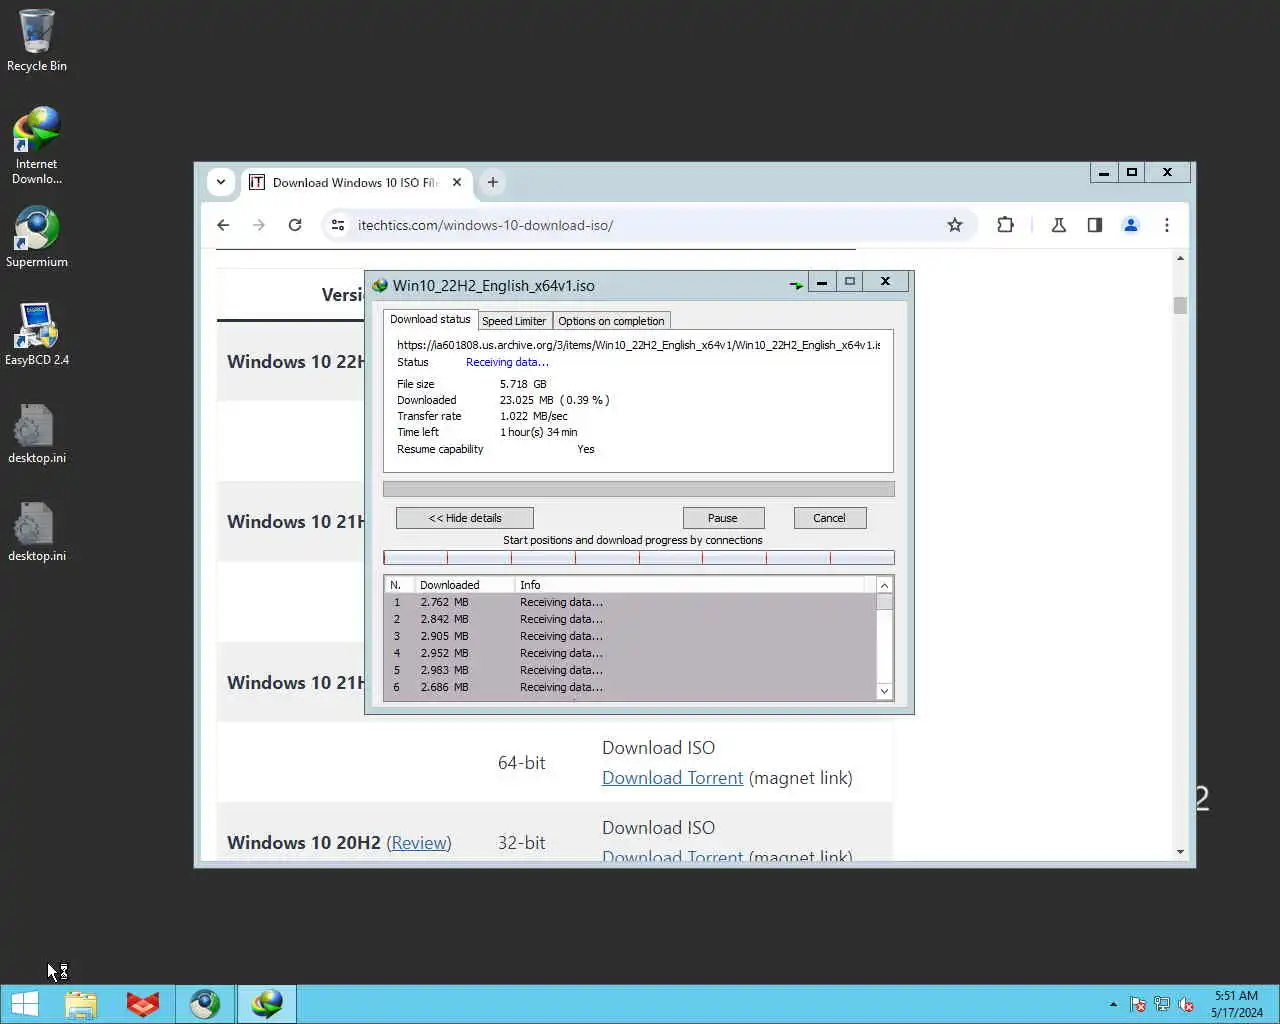Click the flag notification tray icon

1138,1004
